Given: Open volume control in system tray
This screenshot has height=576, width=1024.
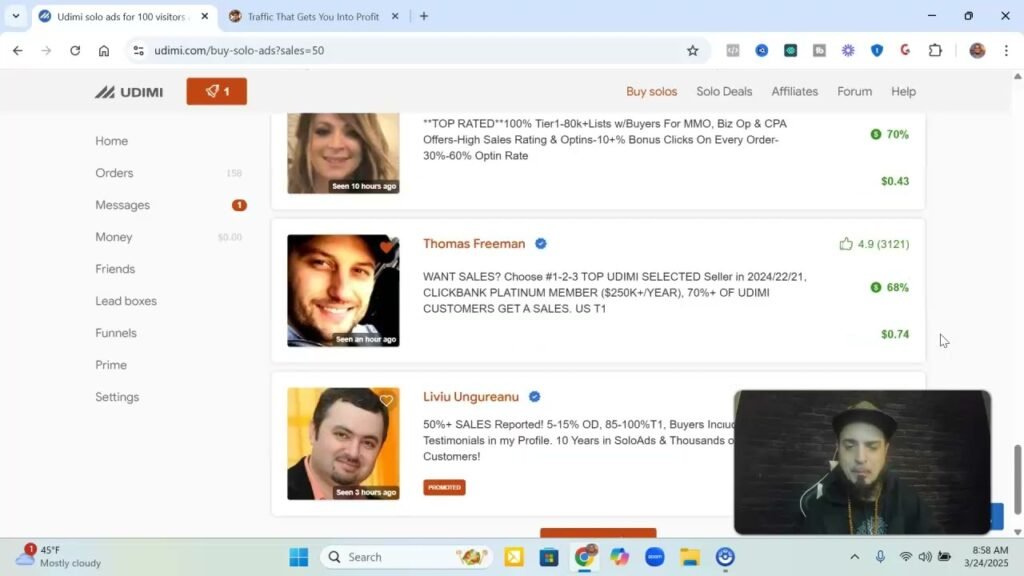Looking at the screenshot, I should pos(925,557).
